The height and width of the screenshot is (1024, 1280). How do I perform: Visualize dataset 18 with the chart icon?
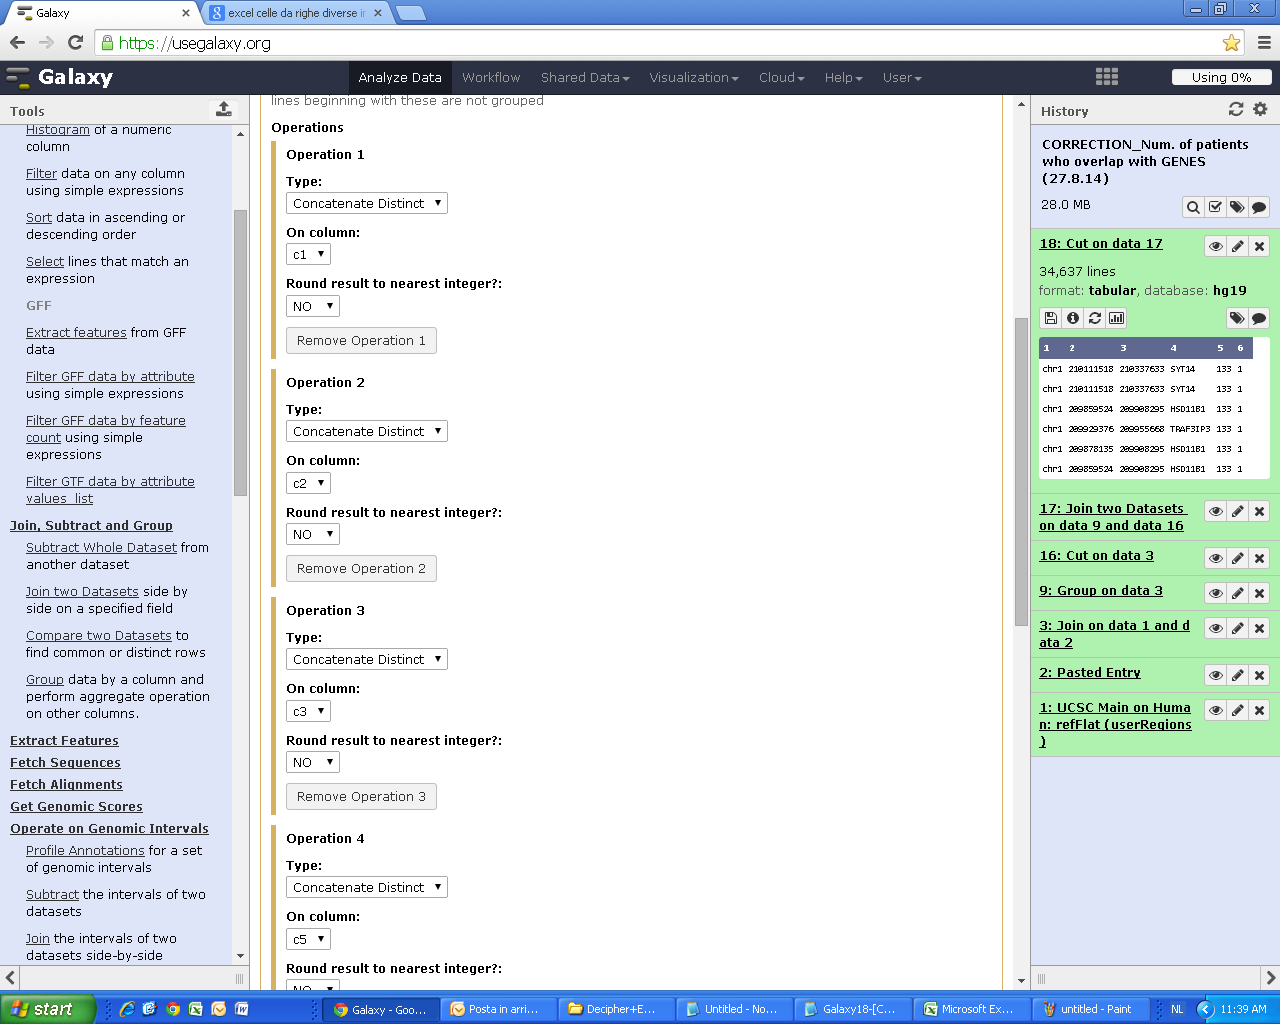pyautogui.click(x=1117, y=318)
